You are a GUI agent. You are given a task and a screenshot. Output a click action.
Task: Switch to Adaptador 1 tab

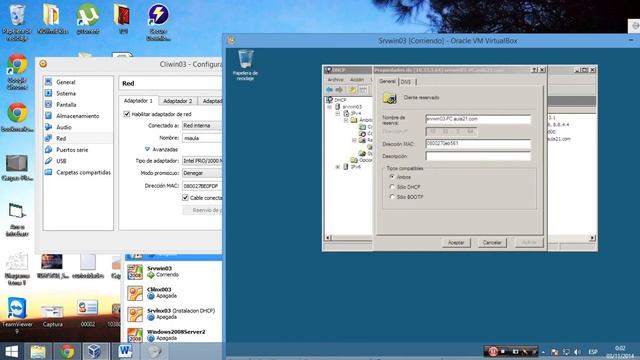[x=138, y=100]
